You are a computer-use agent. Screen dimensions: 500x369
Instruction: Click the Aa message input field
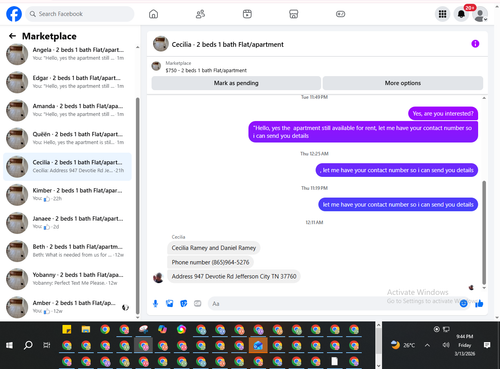333,304
